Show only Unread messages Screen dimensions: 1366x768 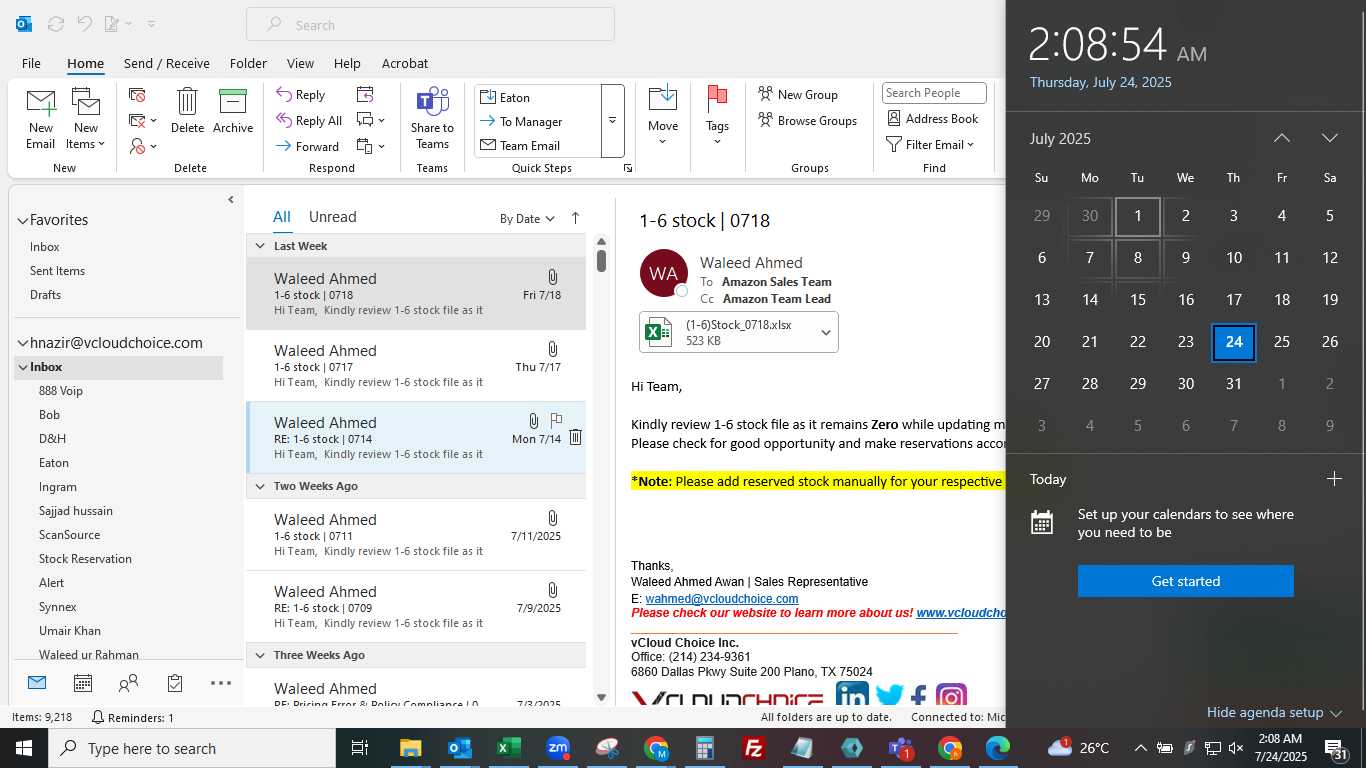click(x=332, y=217)
